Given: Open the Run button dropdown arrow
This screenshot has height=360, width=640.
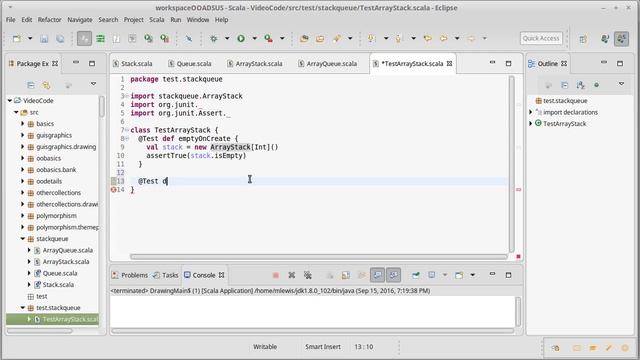Looking at the screenshot, I should point(254,38).
